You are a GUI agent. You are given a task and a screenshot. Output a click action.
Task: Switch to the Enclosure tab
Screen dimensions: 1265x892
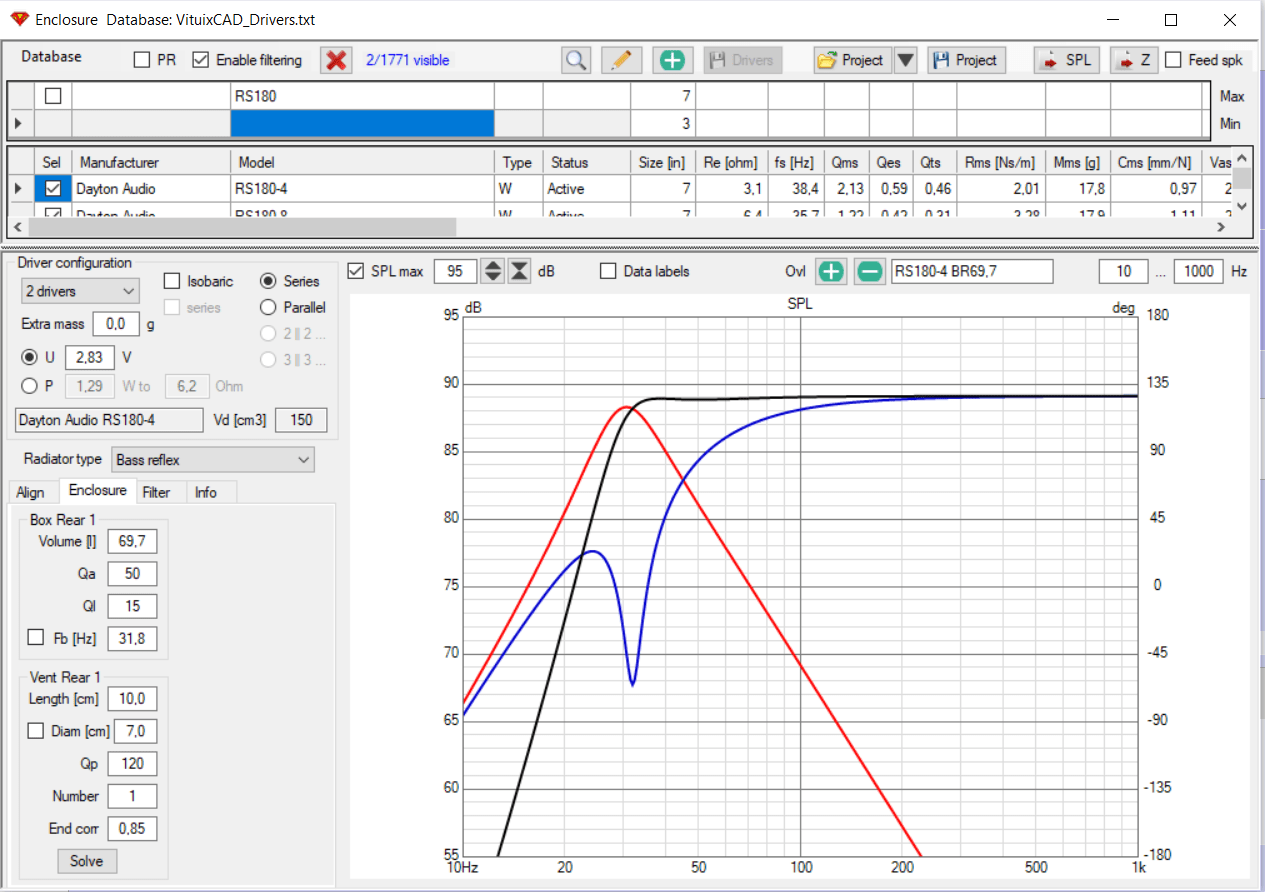(97, 491)
